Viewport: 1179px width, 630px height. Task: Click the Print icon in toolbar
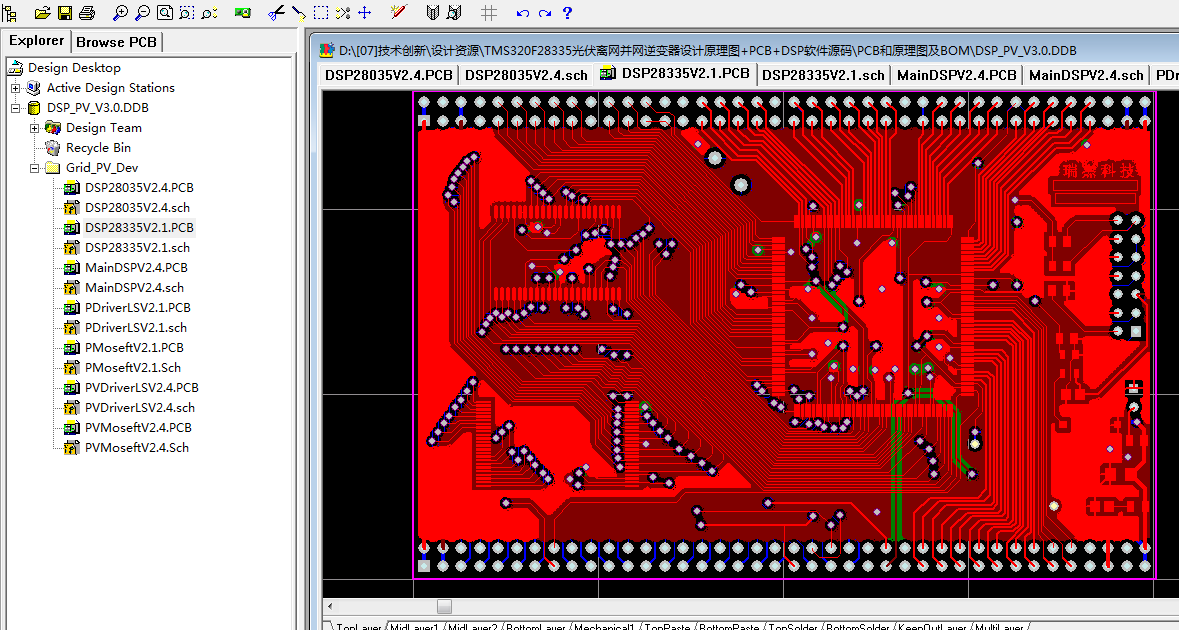coord(87,13)
